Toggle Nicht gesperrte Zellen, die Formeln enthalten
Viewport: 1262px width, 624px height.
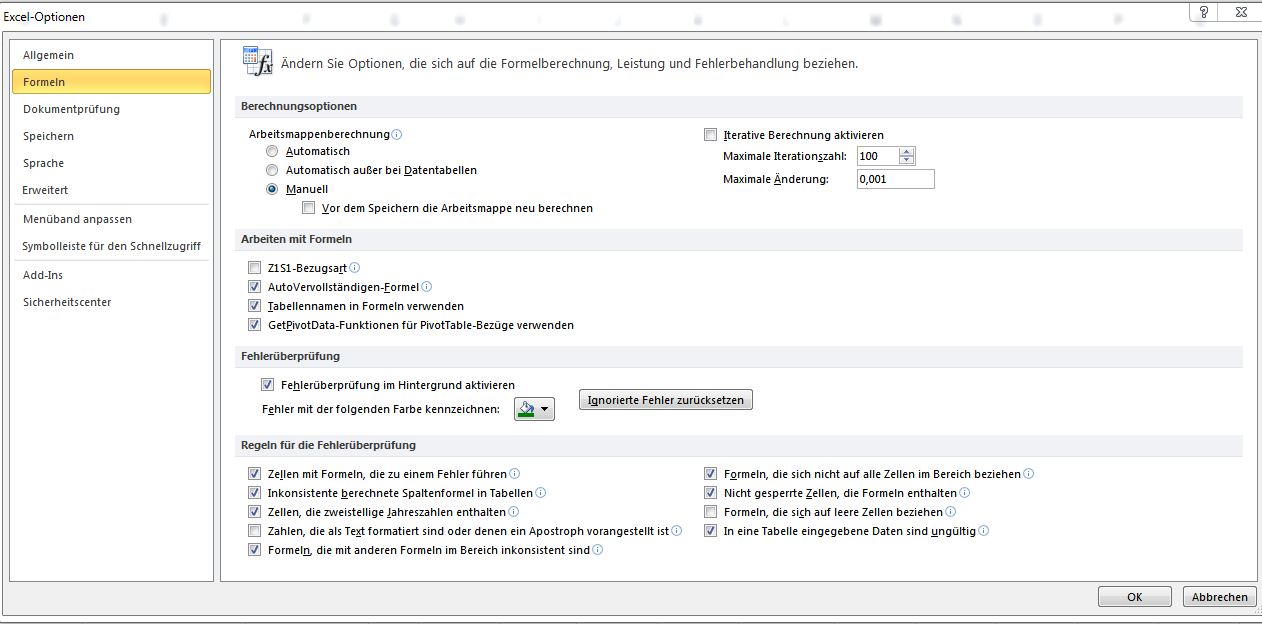pos(711,493)
